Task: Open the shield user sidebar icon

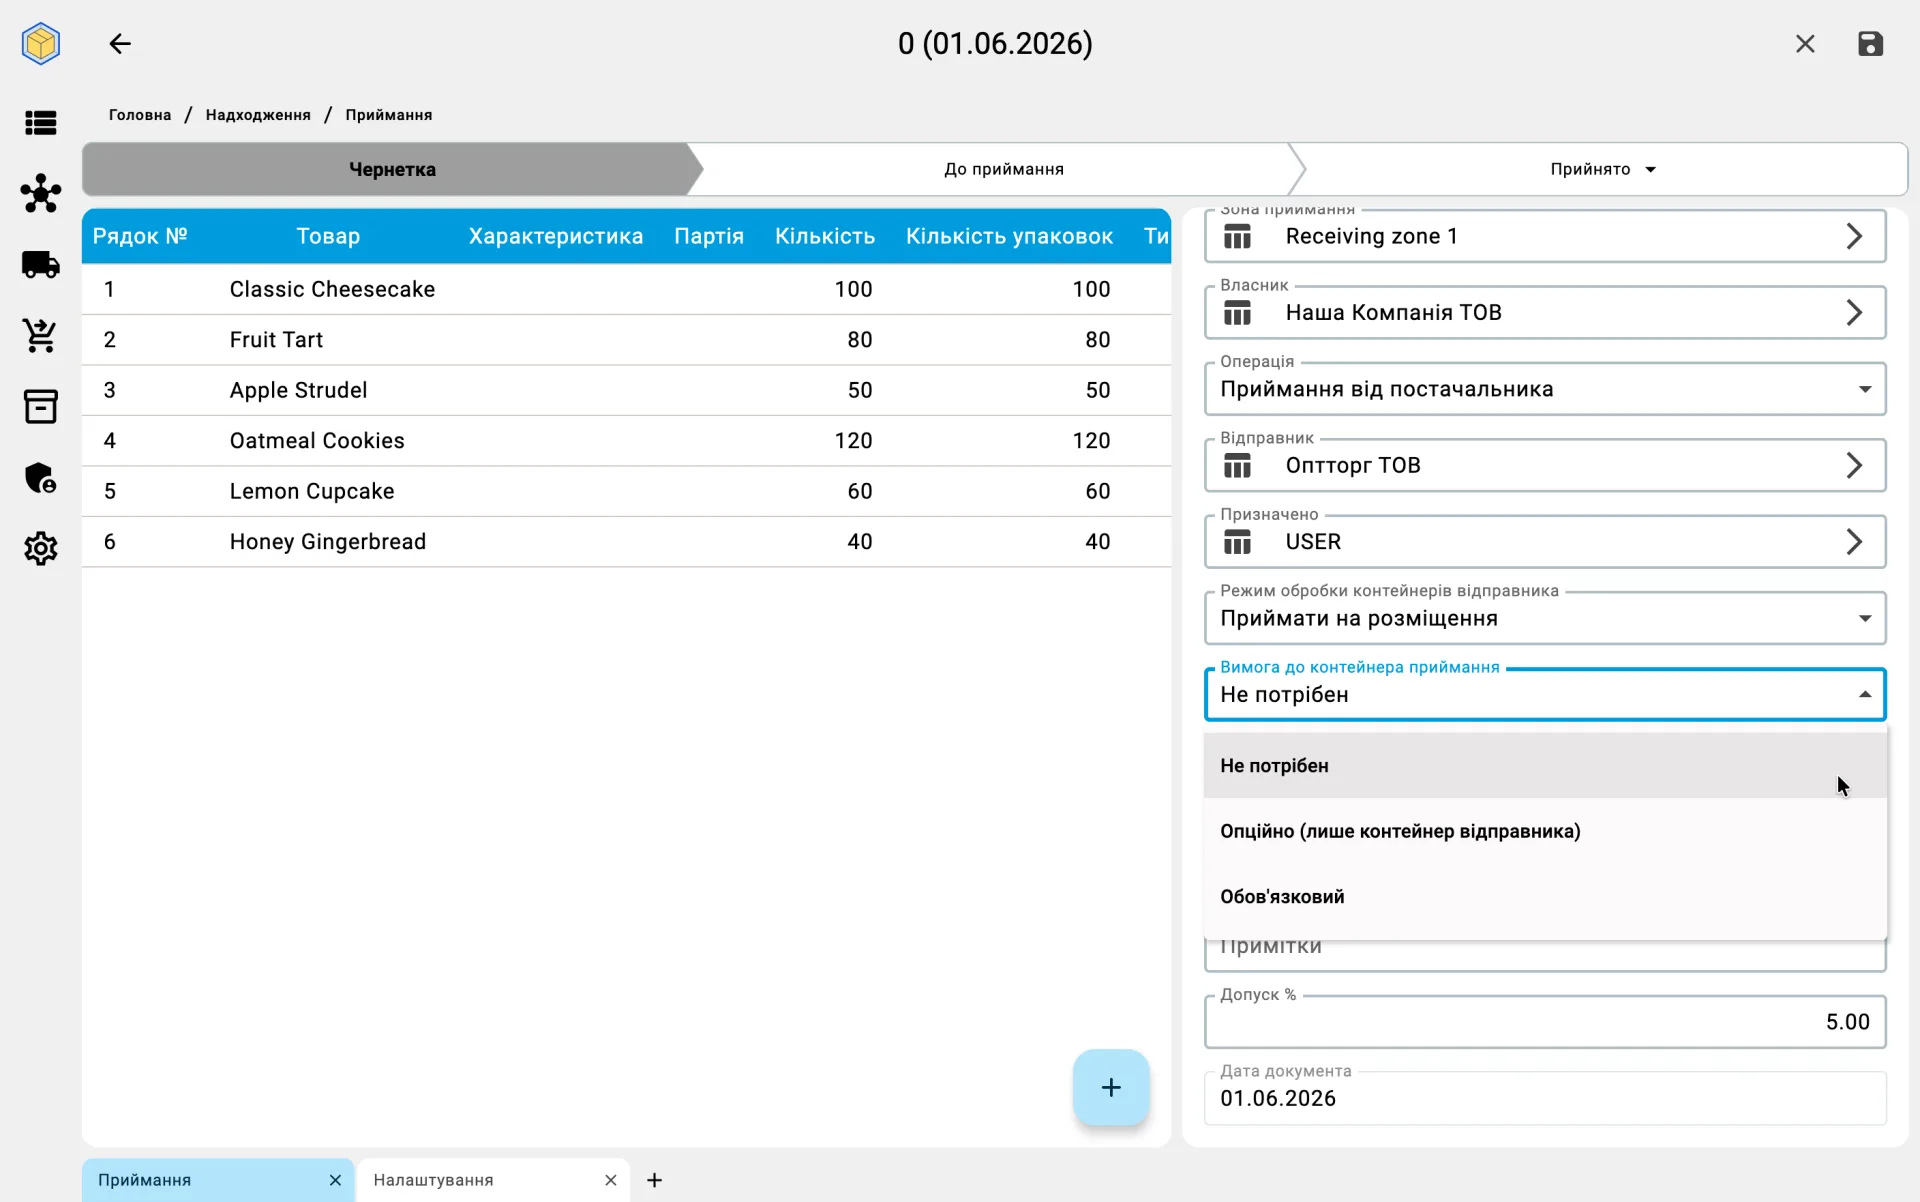Action: click(x=41, y=478)
